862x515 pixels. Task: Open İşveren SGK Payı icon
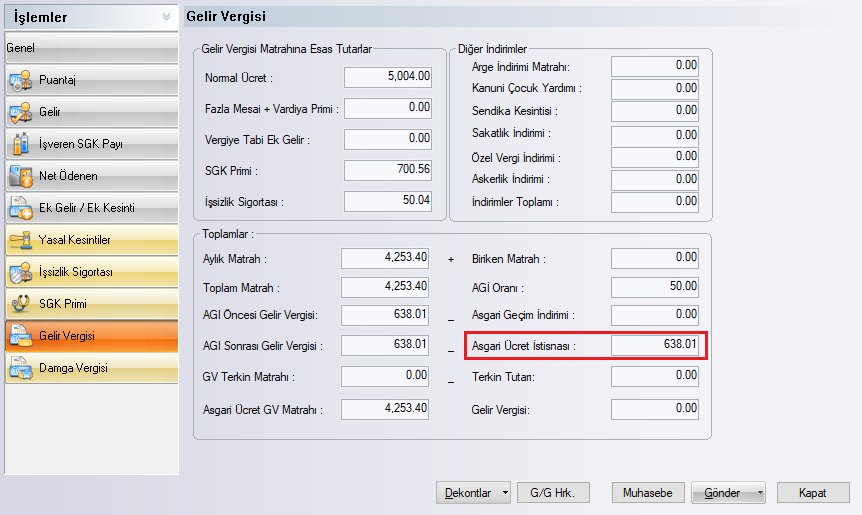tap(21, 144)
